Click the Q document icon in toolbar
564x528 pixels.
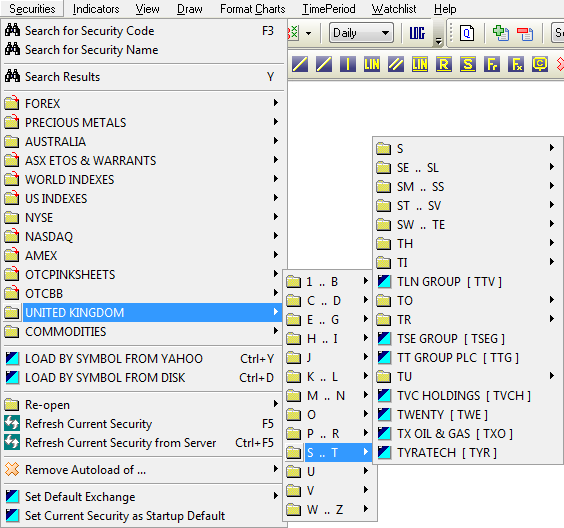(467, 33)
